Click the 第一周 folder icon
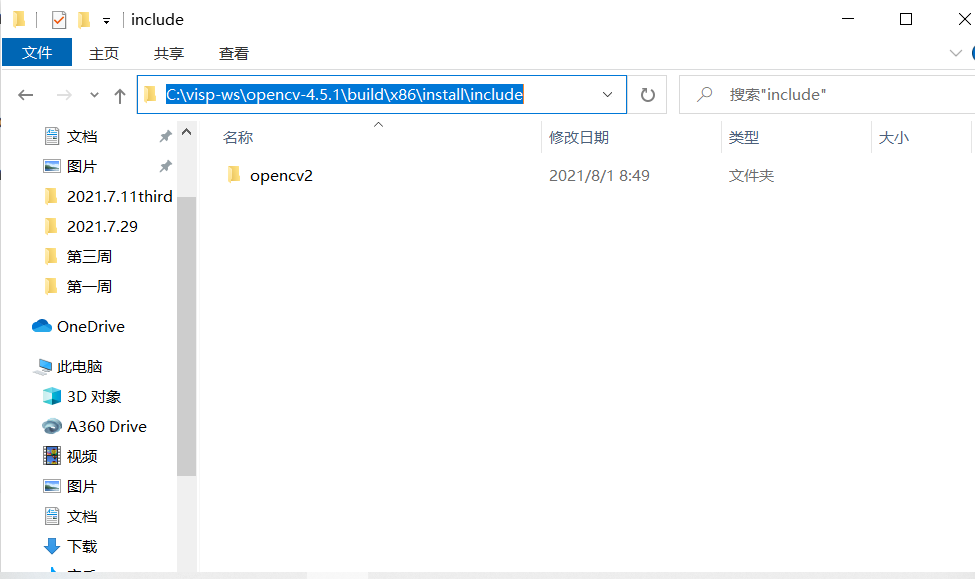 [x=51, y=286]
